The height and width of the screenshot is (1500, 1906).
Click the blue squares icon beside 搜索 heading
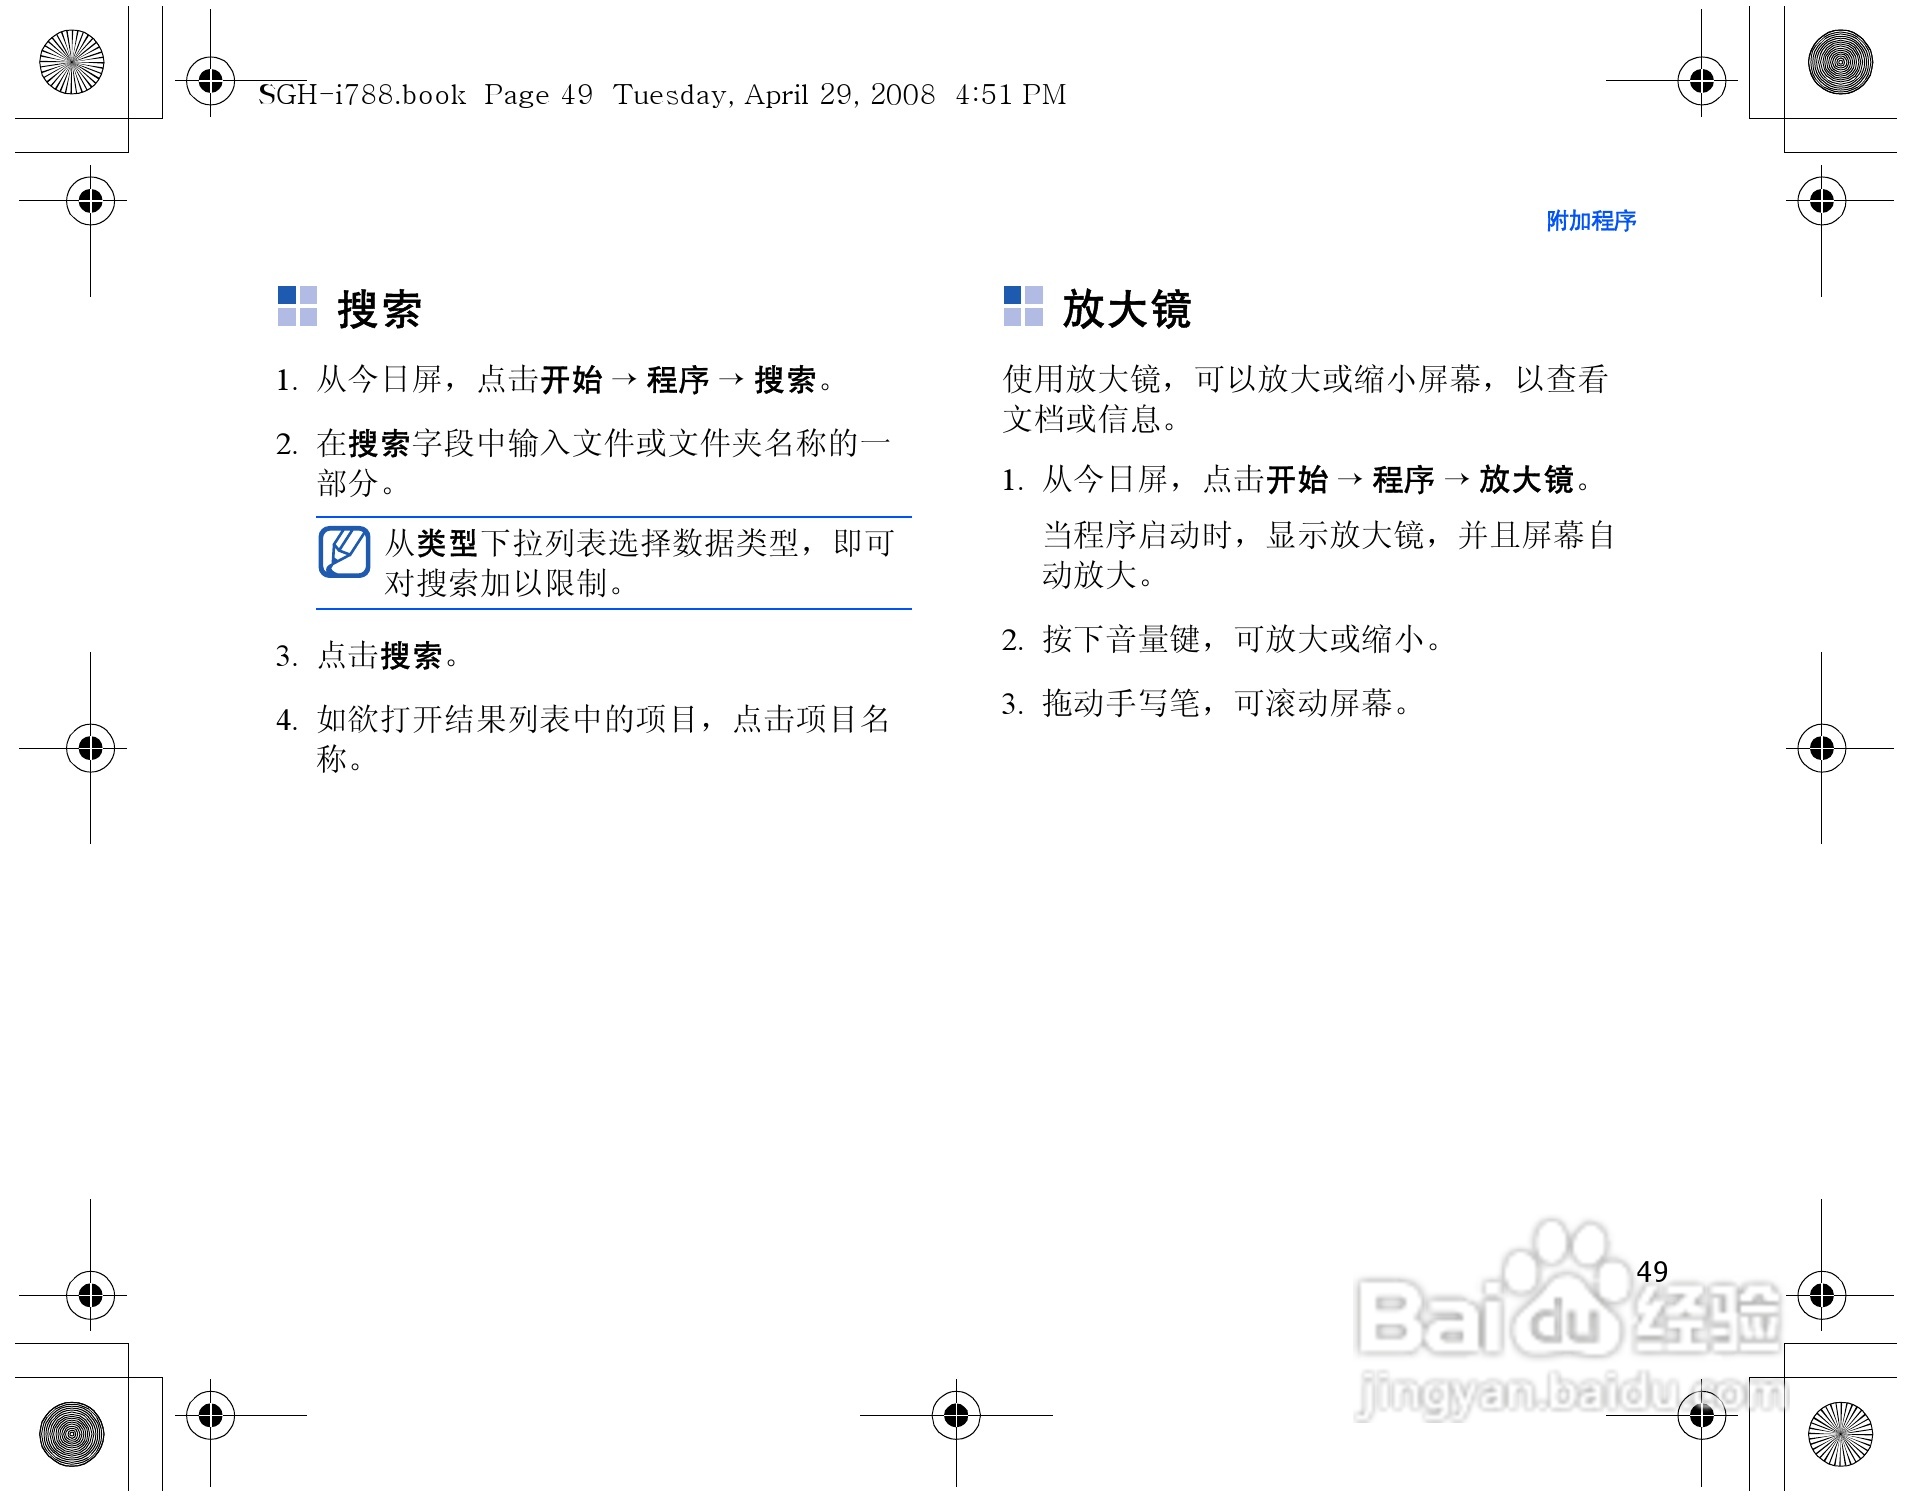297,306
